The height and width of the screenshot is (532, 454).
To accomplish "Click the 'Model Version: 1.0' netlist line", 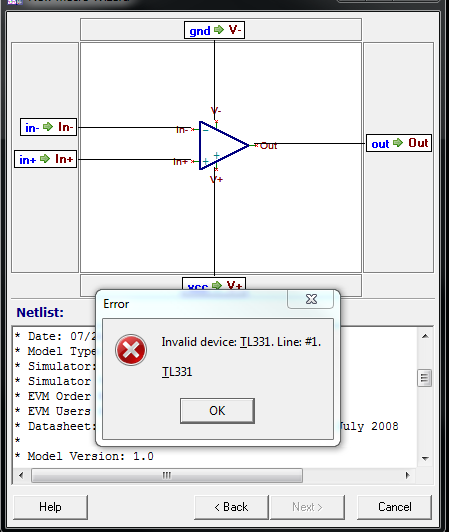I will tap(84, 456).
